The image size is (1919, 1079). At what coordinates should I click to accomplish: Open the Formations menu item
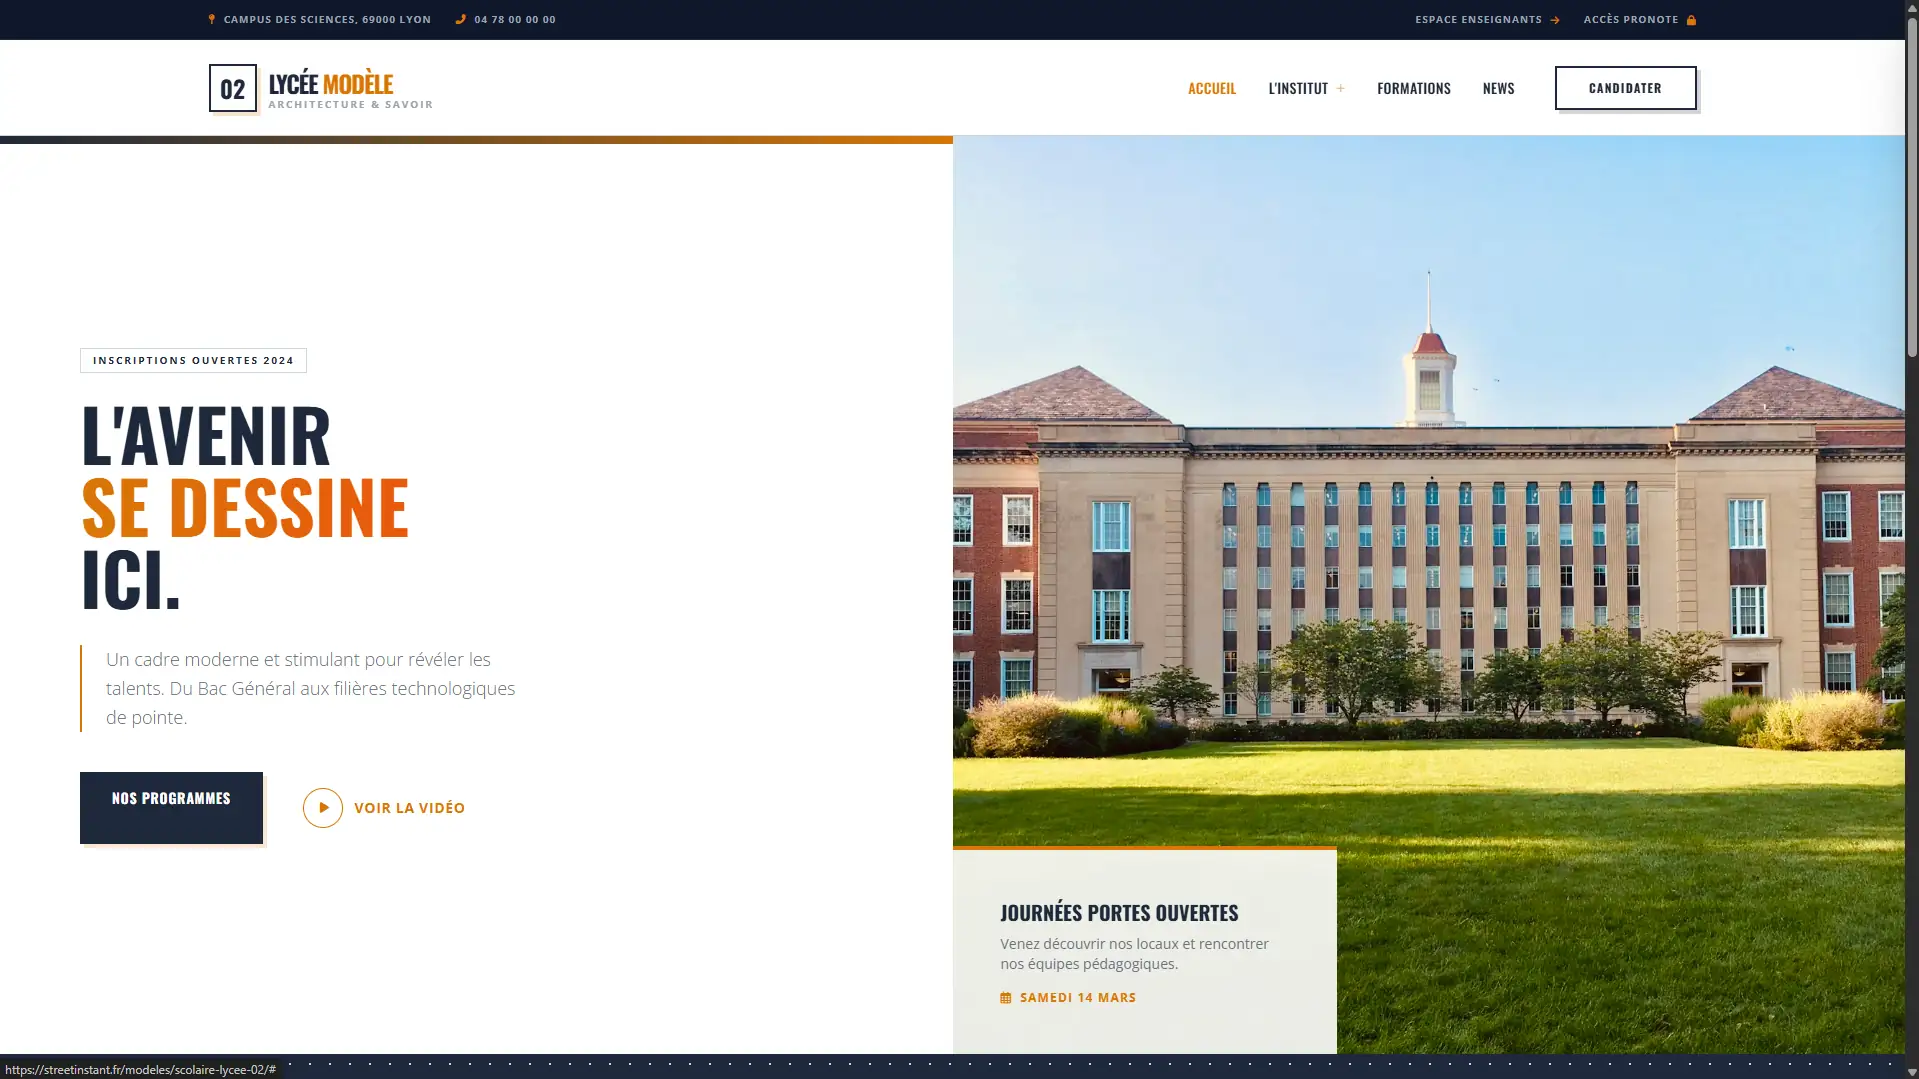click(x=1413, y=88)
